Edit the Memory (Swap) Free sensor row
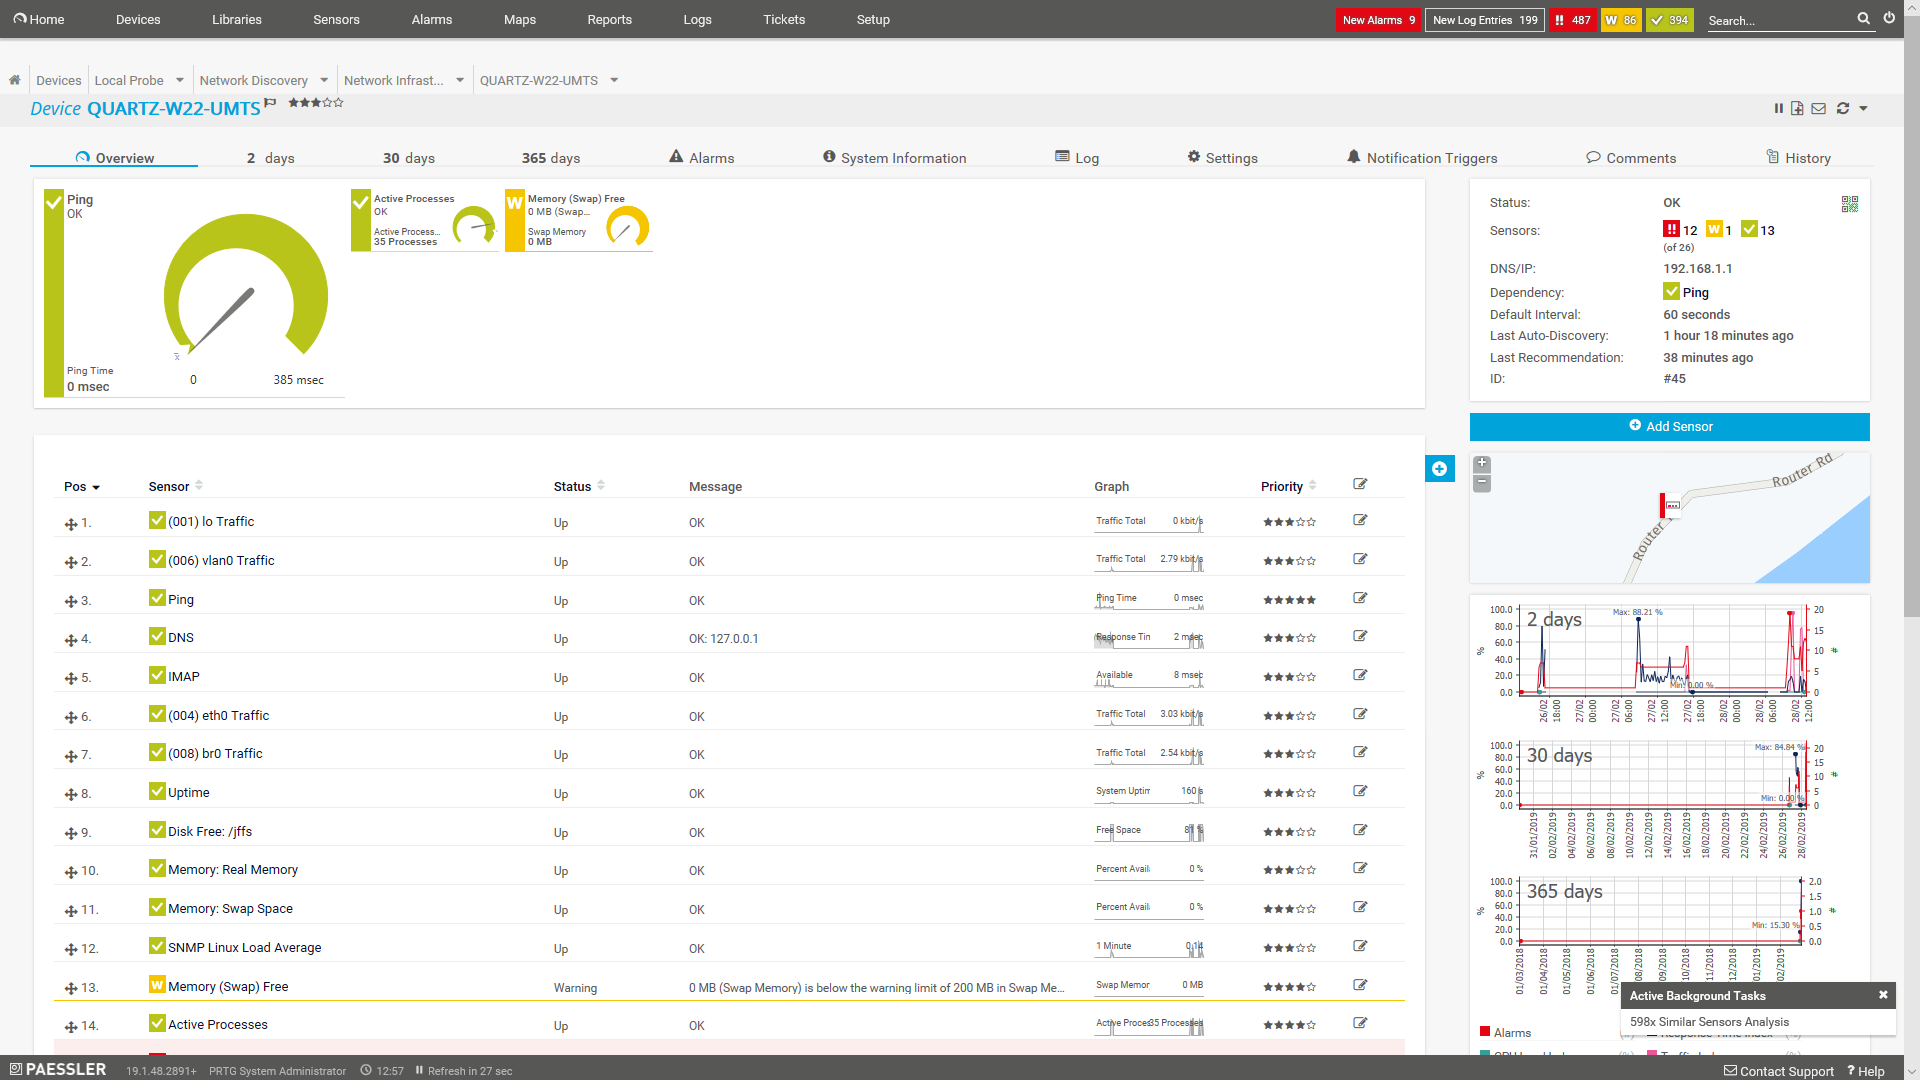 click(x=1360, y=985)
